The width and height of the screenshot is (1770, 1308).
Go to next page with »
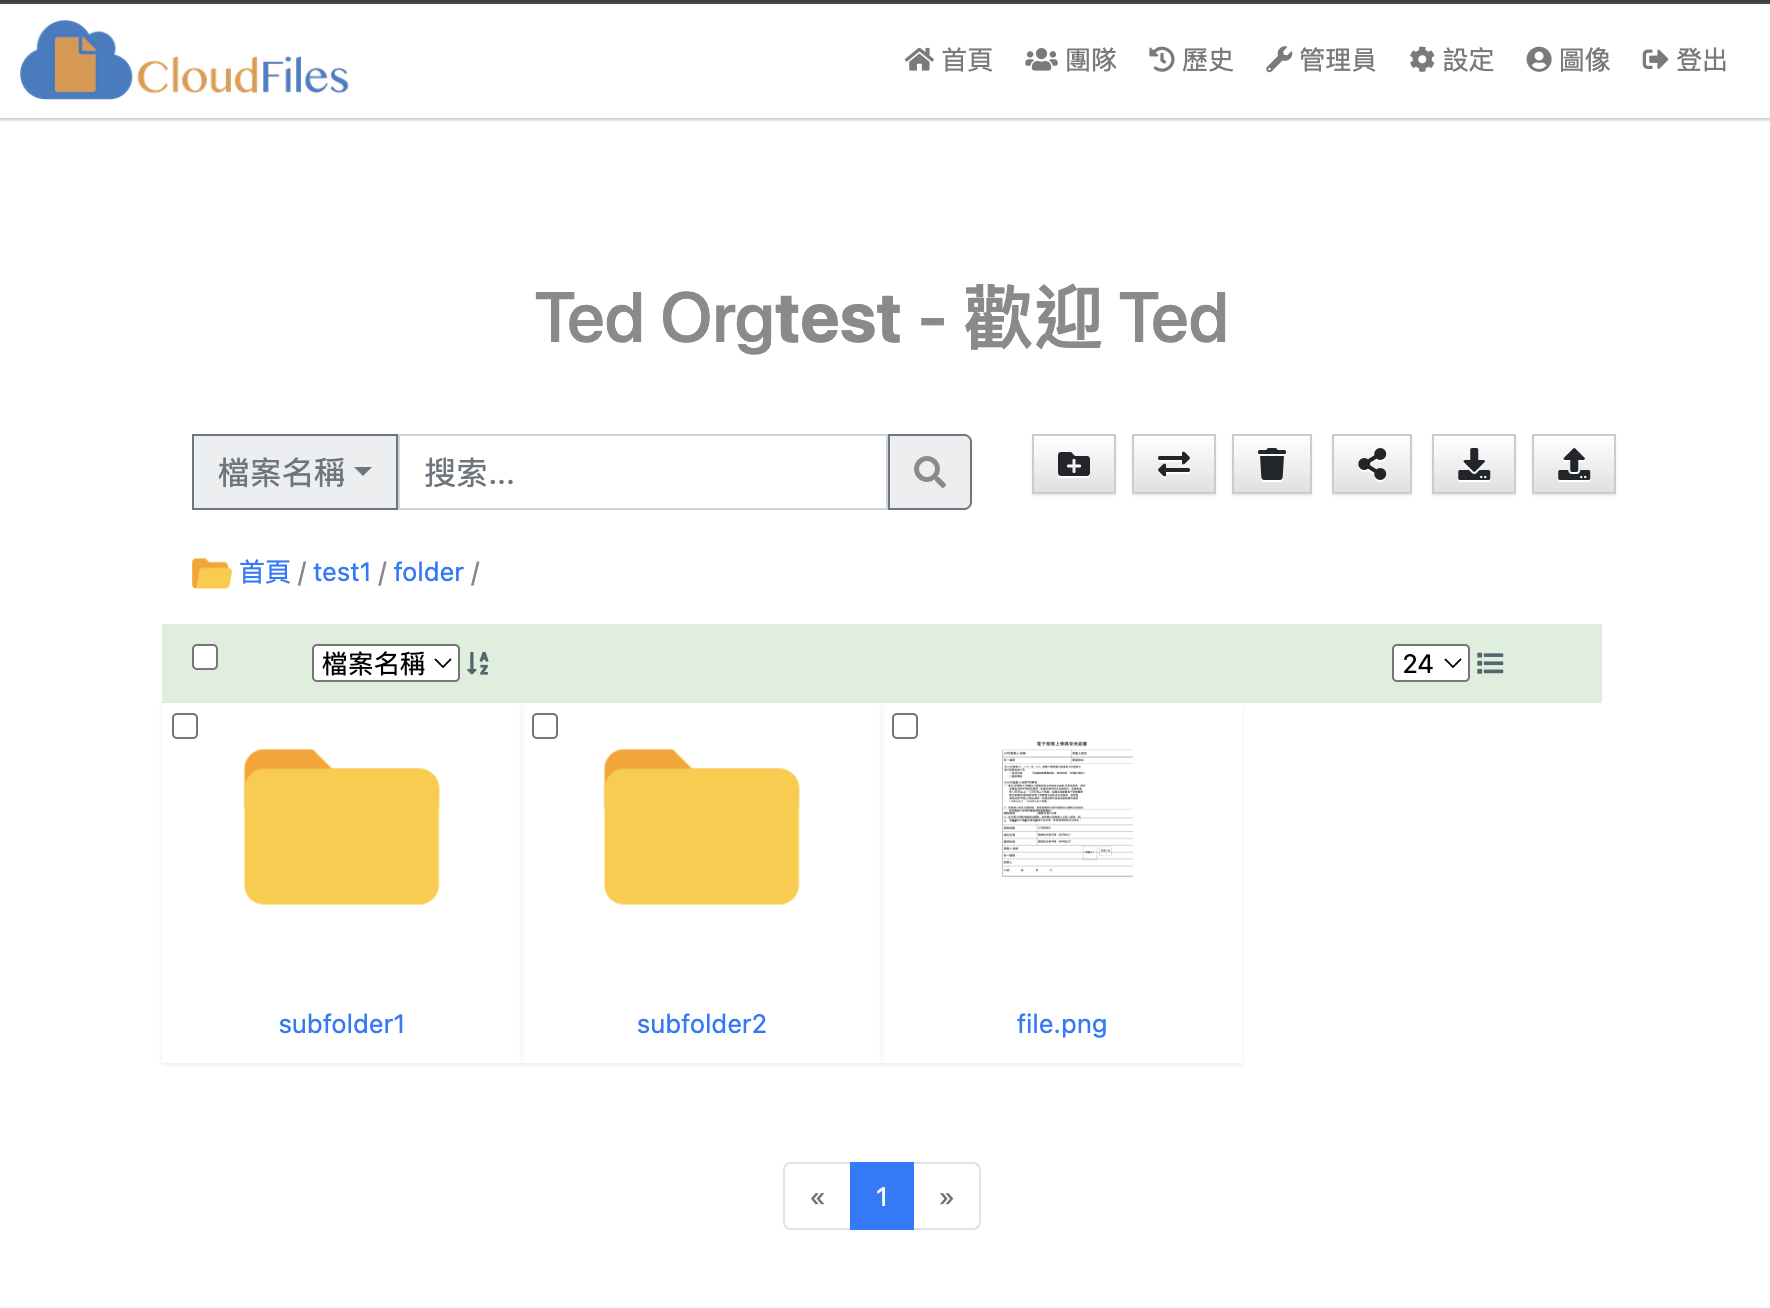[x=947, y=1196]
